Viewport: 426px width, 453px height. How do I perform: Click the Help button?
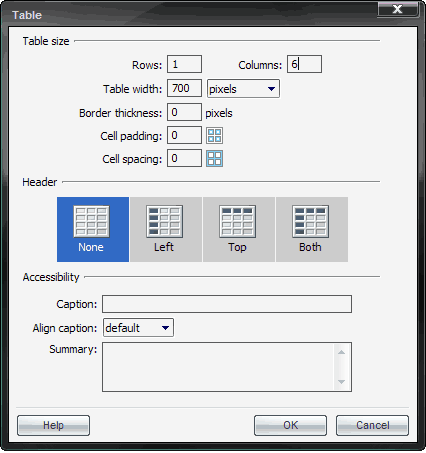53,425
